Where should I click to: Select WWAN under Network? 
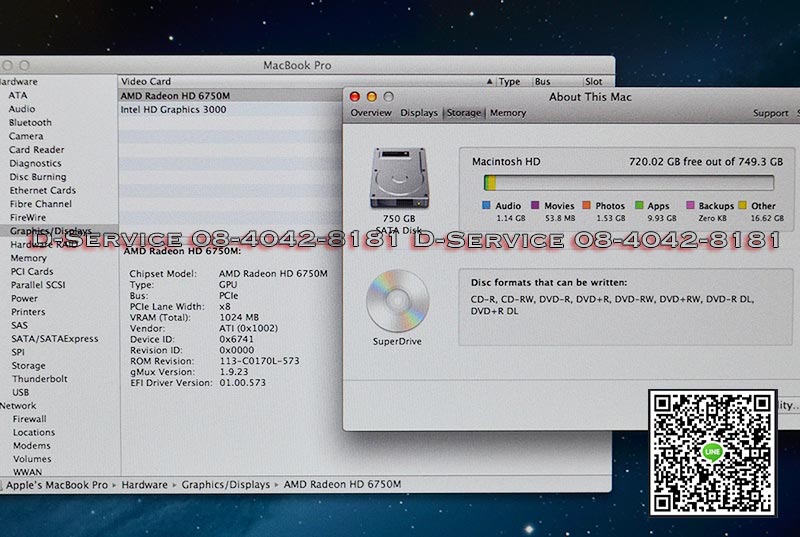[28, 472]
